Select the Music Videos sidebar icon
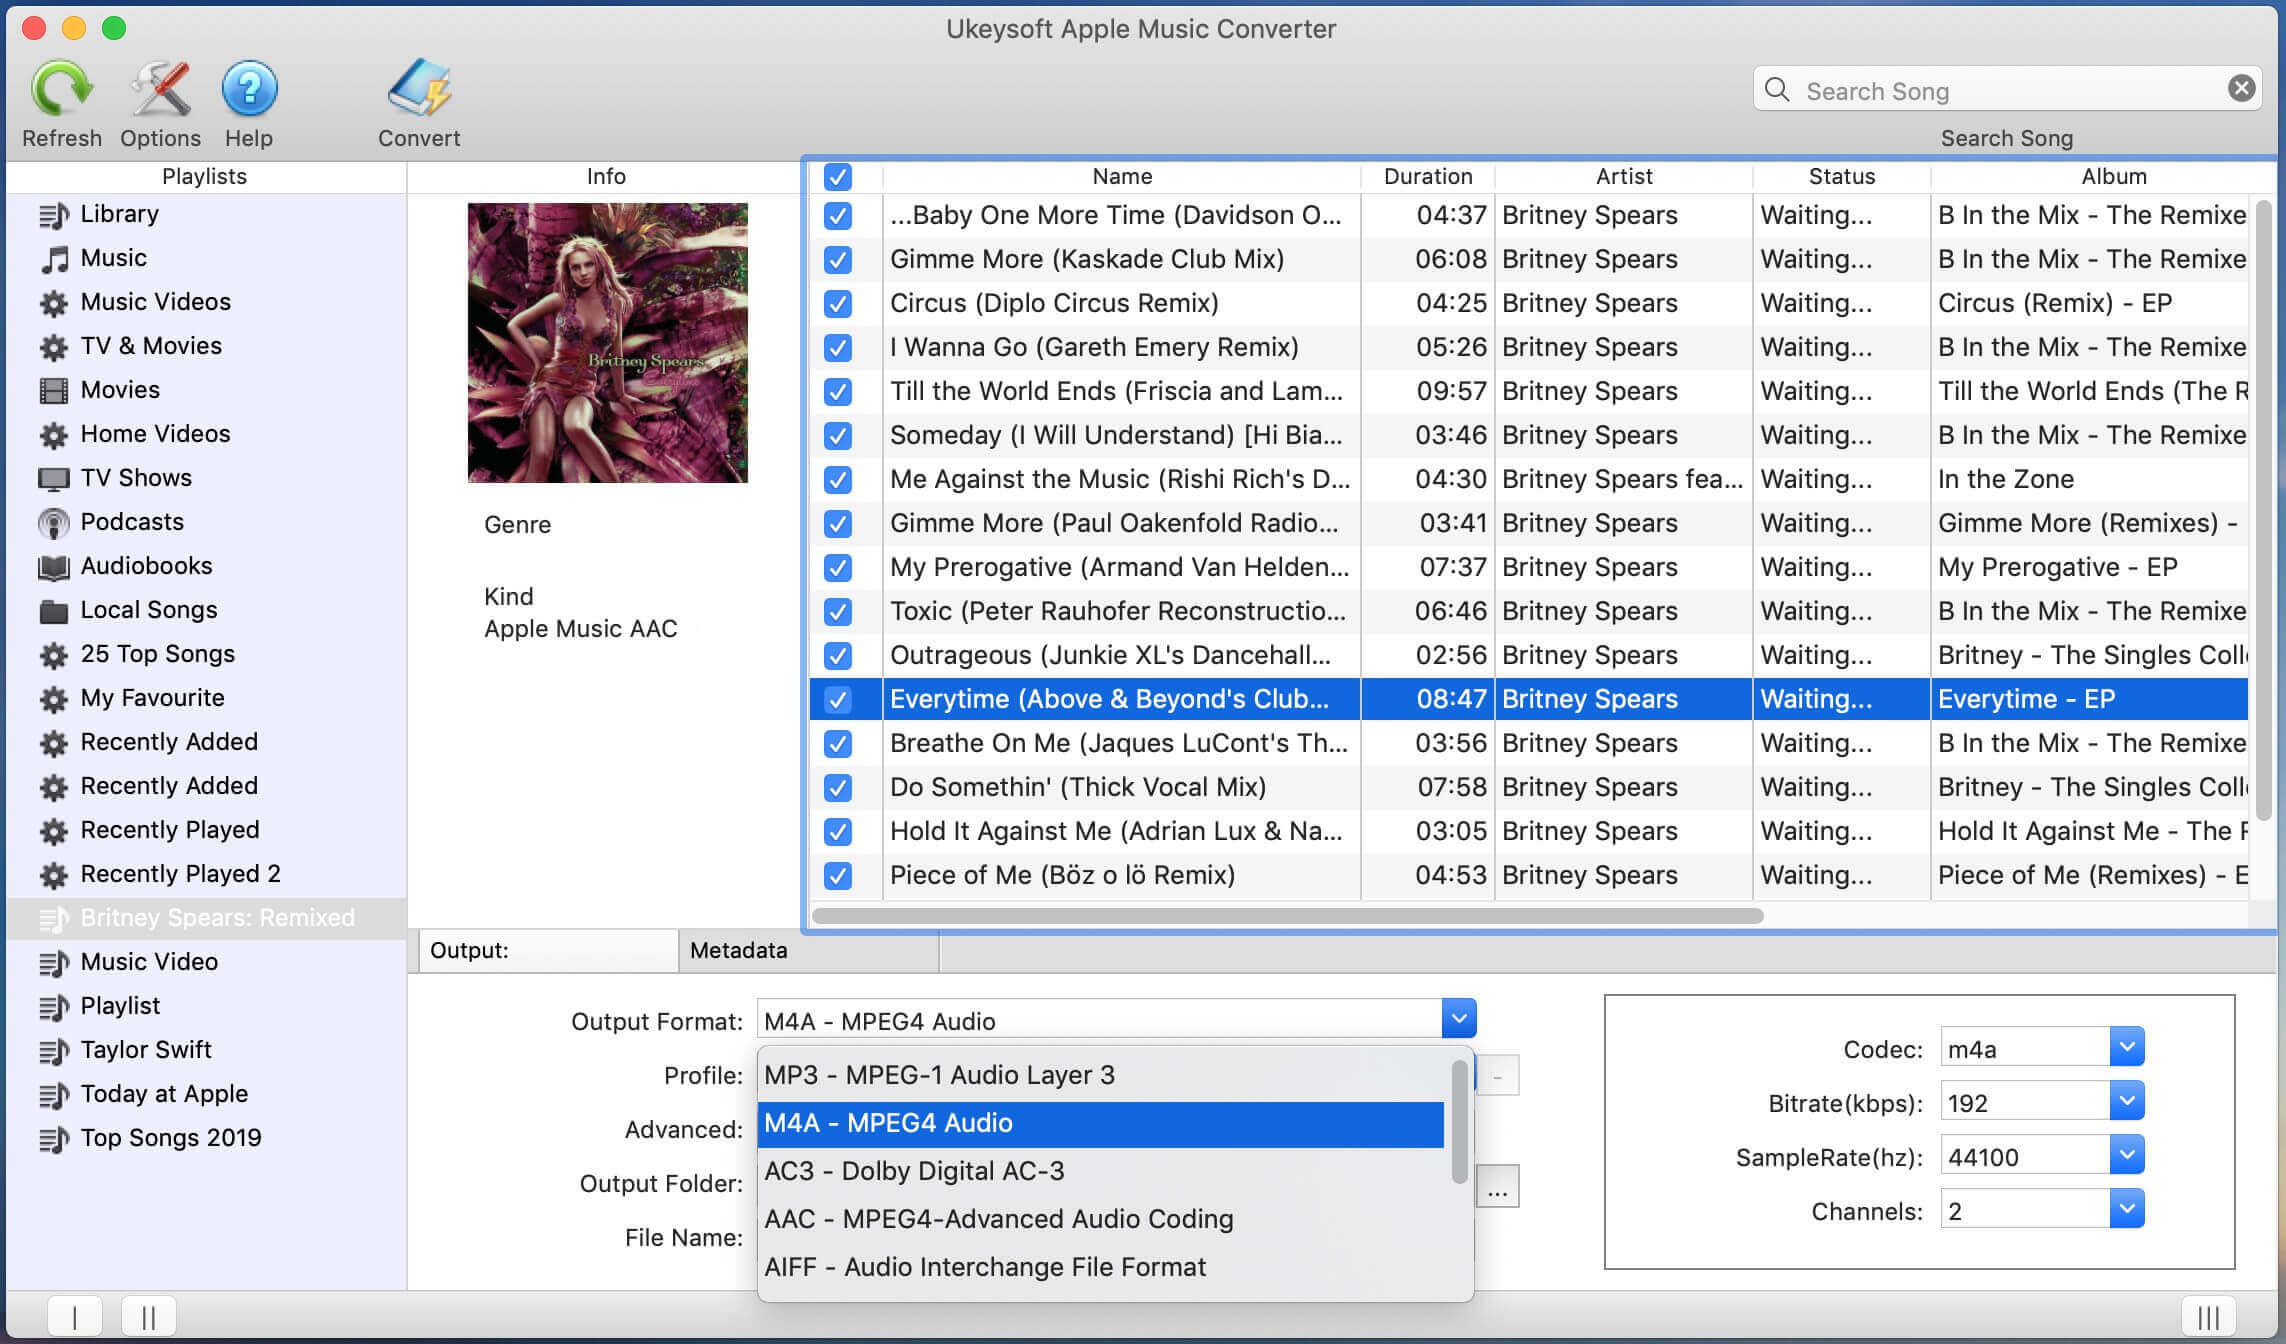Screen dimensions: 2286x1344 tap(53, 299)
